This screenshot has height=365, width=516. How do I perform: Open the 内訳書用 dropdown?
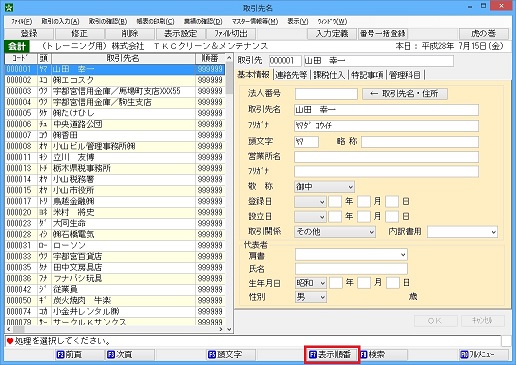tap(462, 232)
